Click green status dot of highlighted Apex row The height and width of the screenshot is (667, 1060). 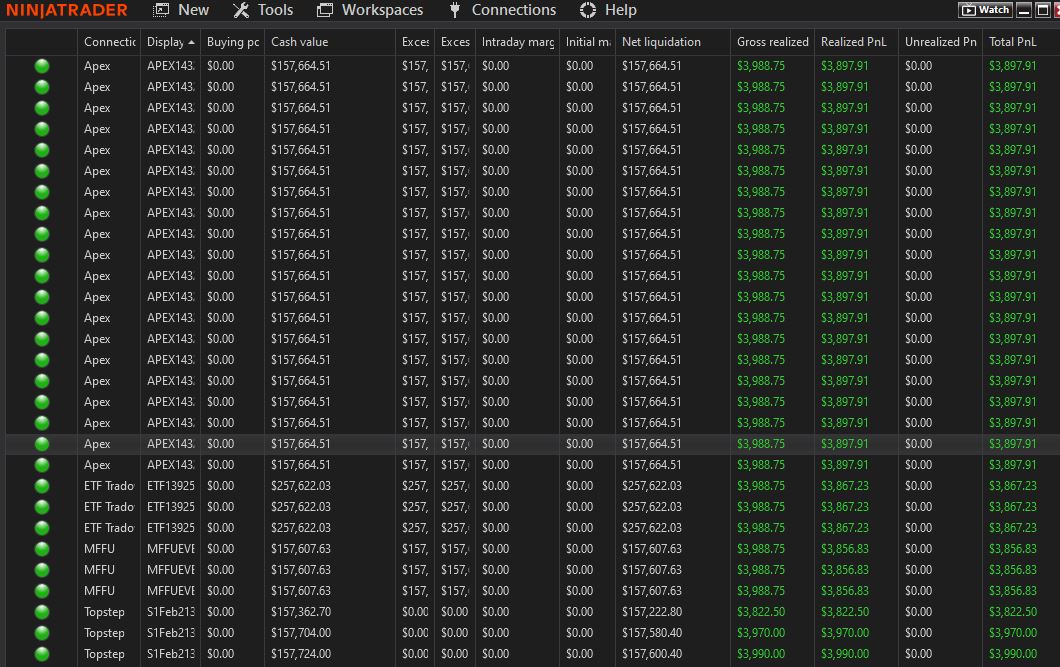[42, 444]
